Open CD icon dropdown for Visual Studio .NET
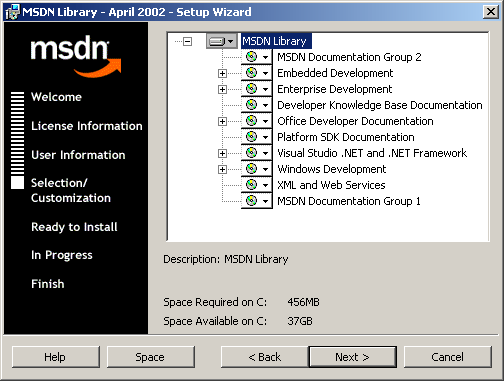 pyautogui.click(x=257, y=153)
